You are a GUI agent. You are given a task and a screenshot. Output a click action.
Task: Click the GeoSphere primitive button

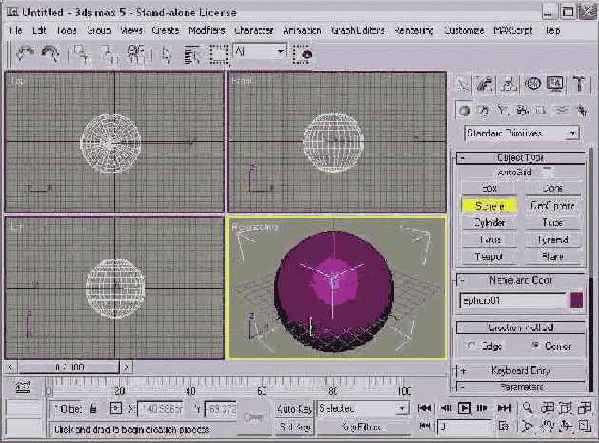(553, 206)
